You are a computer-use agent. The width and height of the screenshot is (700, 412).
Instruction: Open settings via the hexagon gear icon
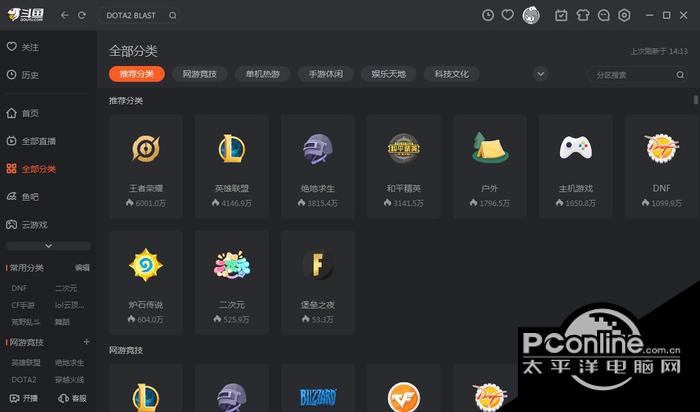624,16
